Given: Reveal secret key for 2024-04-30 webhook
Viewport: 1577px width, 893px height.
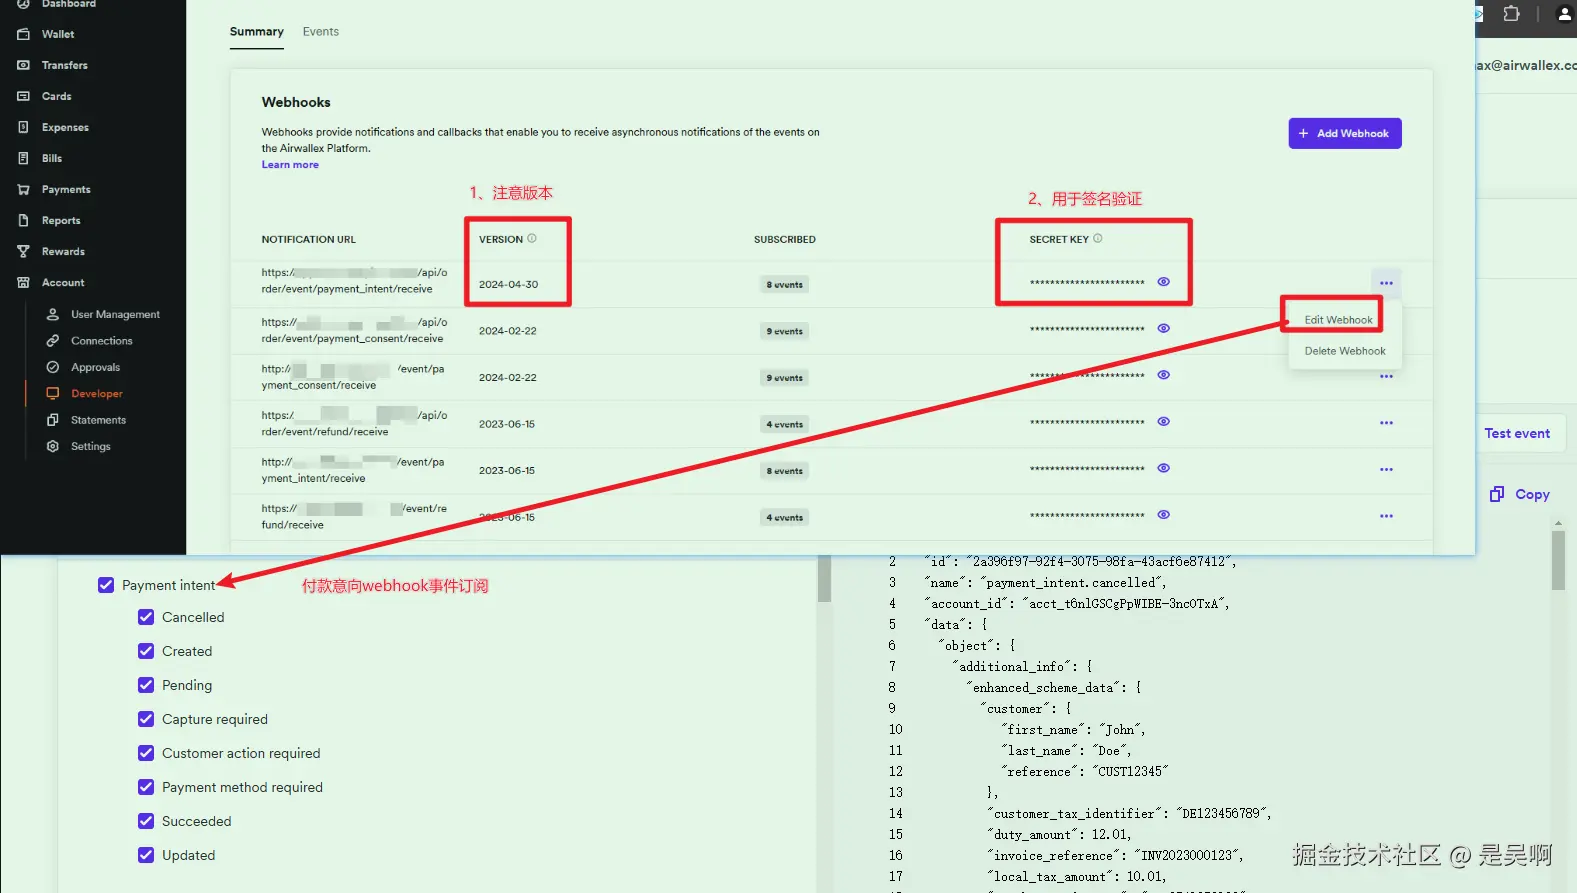Looking at the screenshot, I should [1164, 282].
